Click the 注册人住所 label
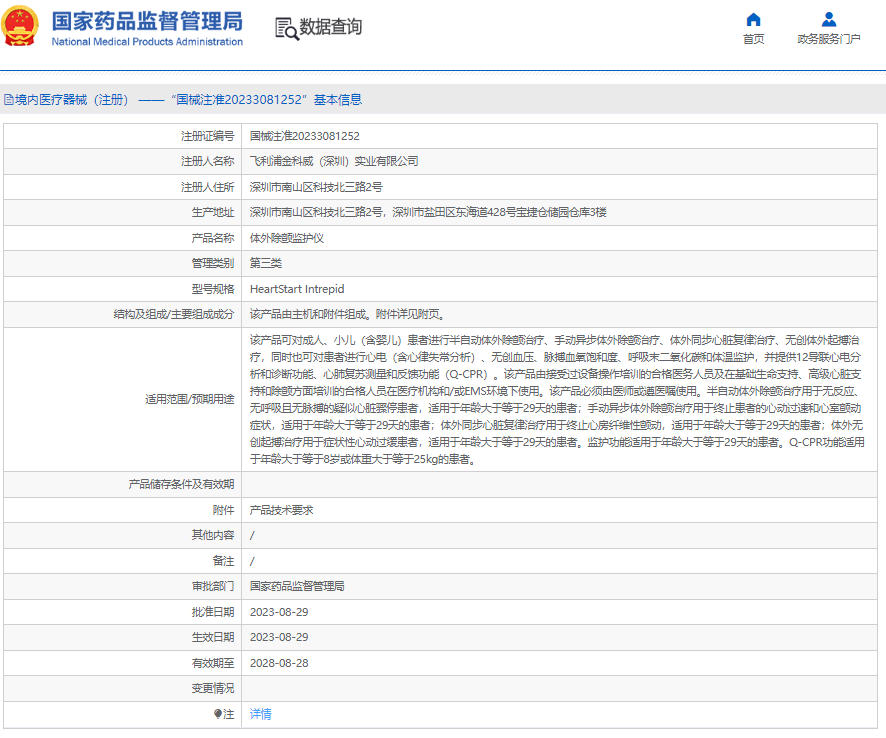The width and height of the screenshot is (886, 738). (x=207, y=187)
